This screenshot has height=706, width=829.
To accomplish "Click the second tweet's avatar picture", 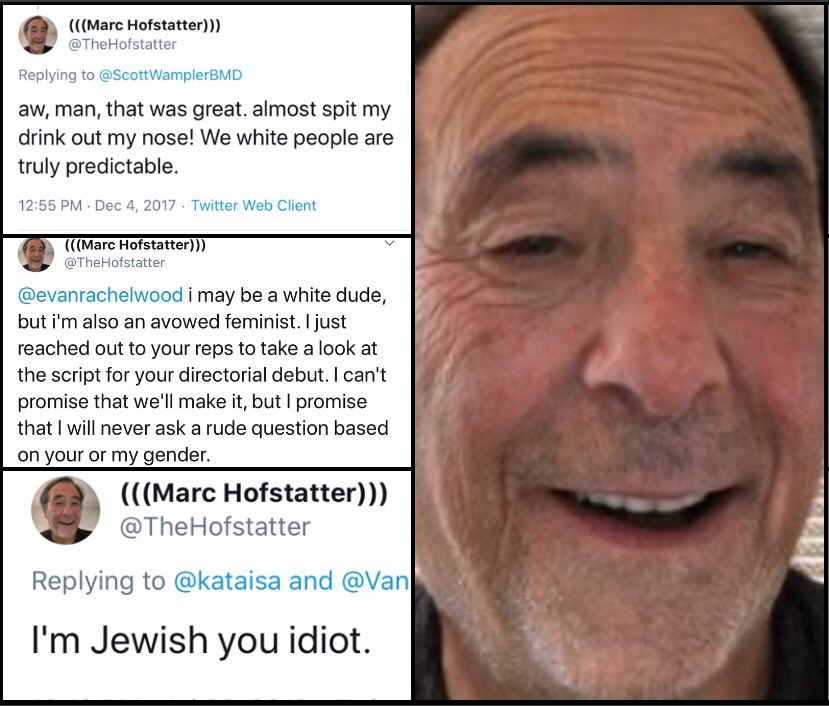I will (36, 254).
